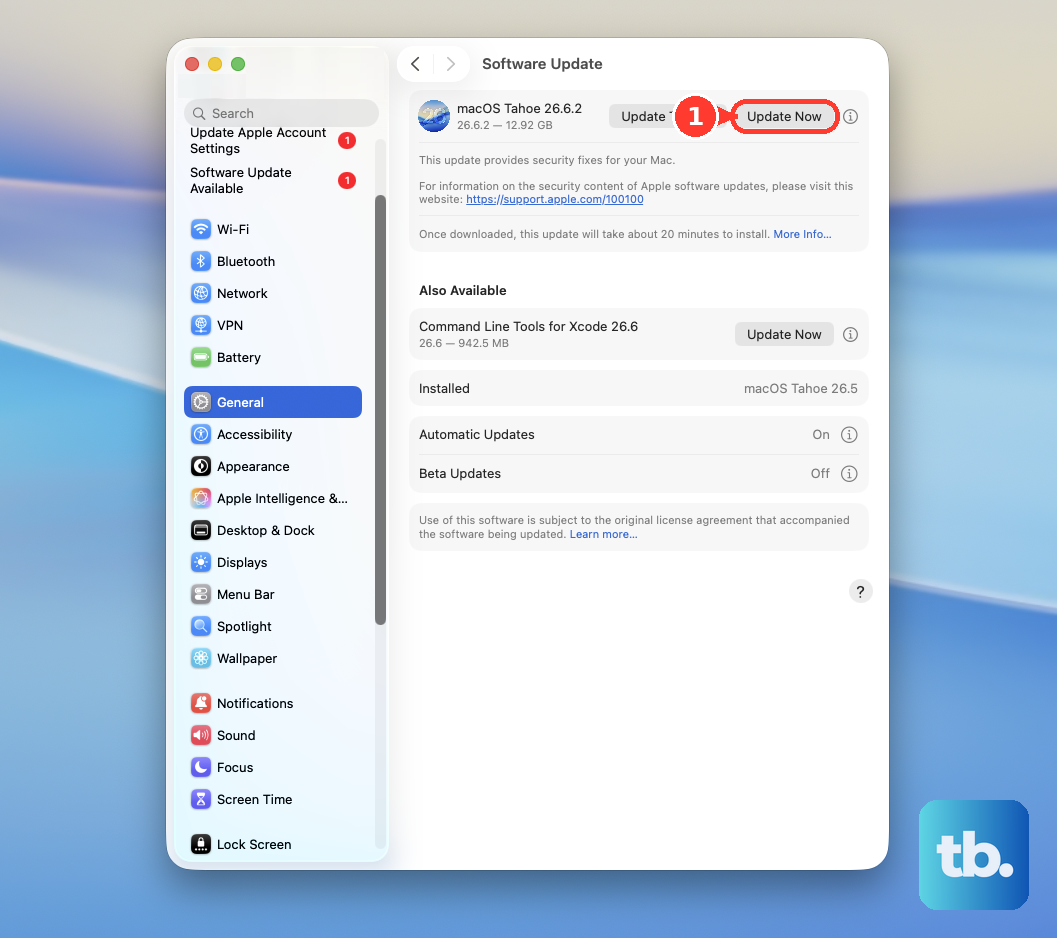Viewport: 1057px width, 938px height.
Task: Open Menu Bar settings
Action: [272, 594]
